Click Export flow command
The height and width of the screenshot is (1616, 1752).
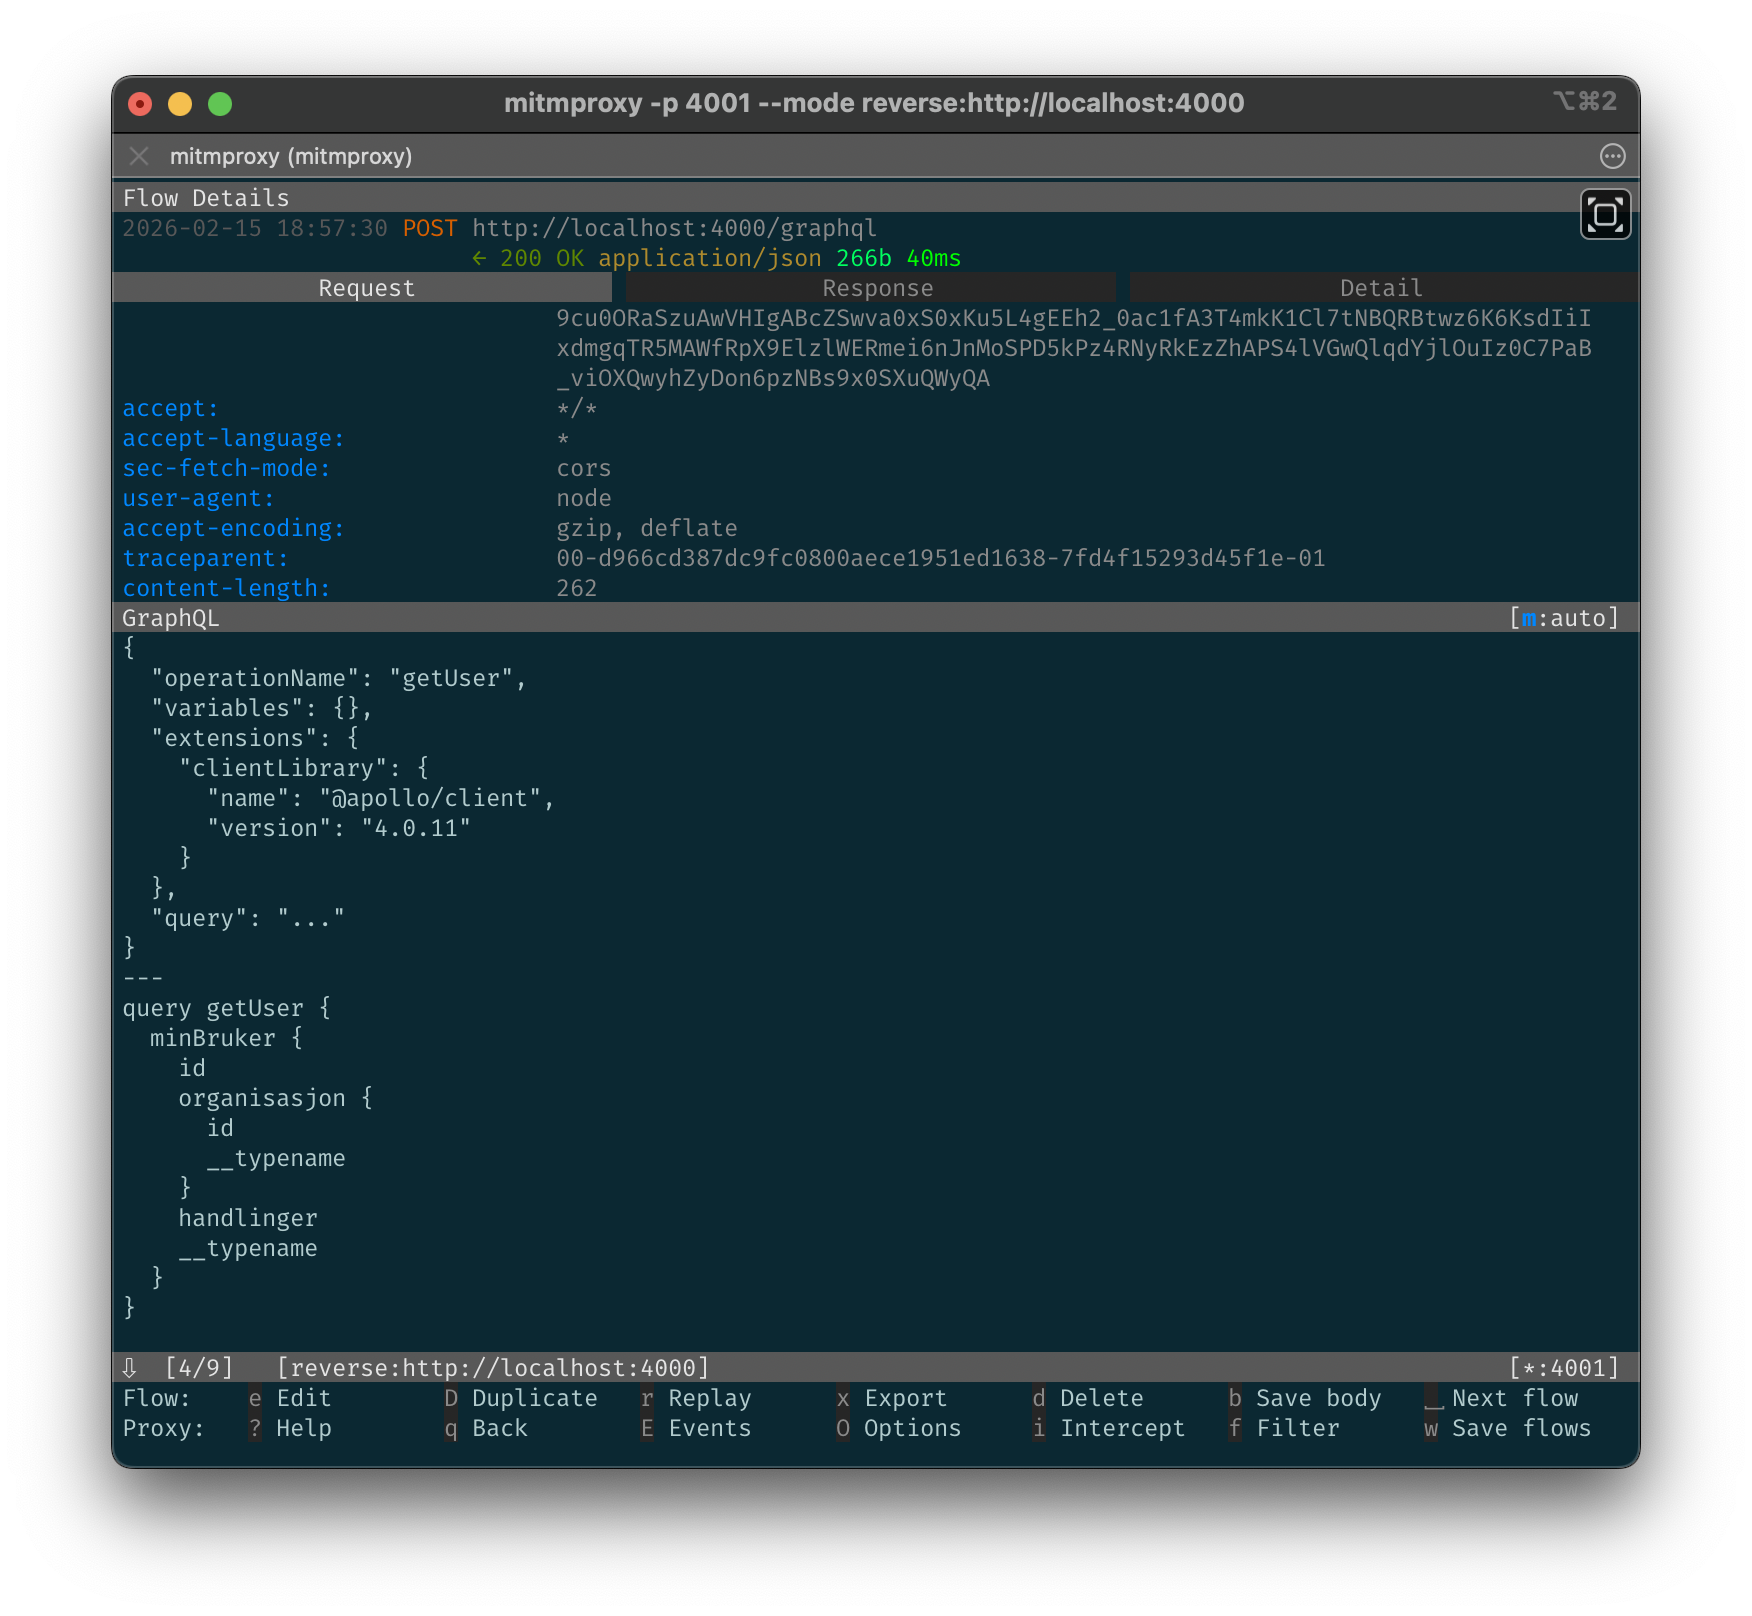pyautogui.click(x=904, y=1398)
